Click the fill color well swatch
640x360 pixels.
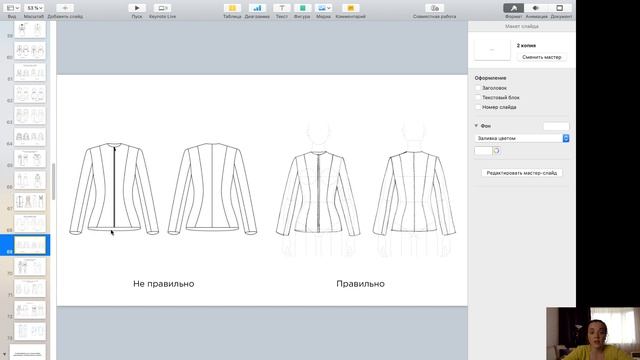coord(483,151)
